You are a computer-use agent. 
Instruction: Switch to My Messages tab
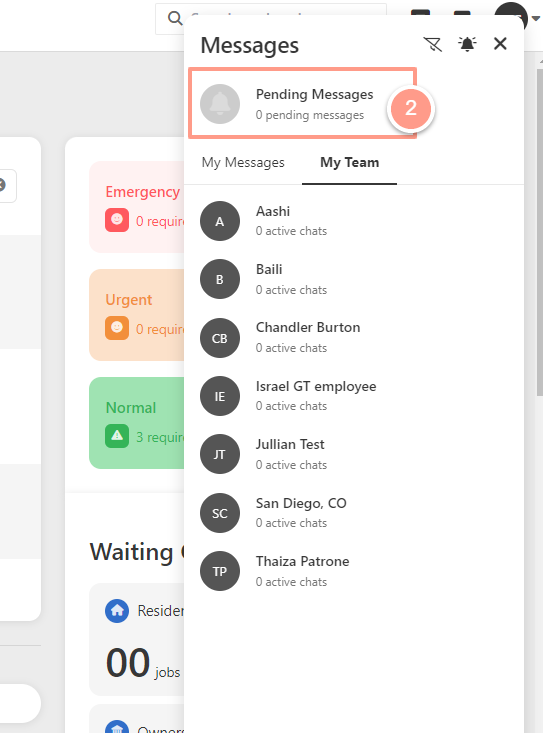(x=243, y=162)
